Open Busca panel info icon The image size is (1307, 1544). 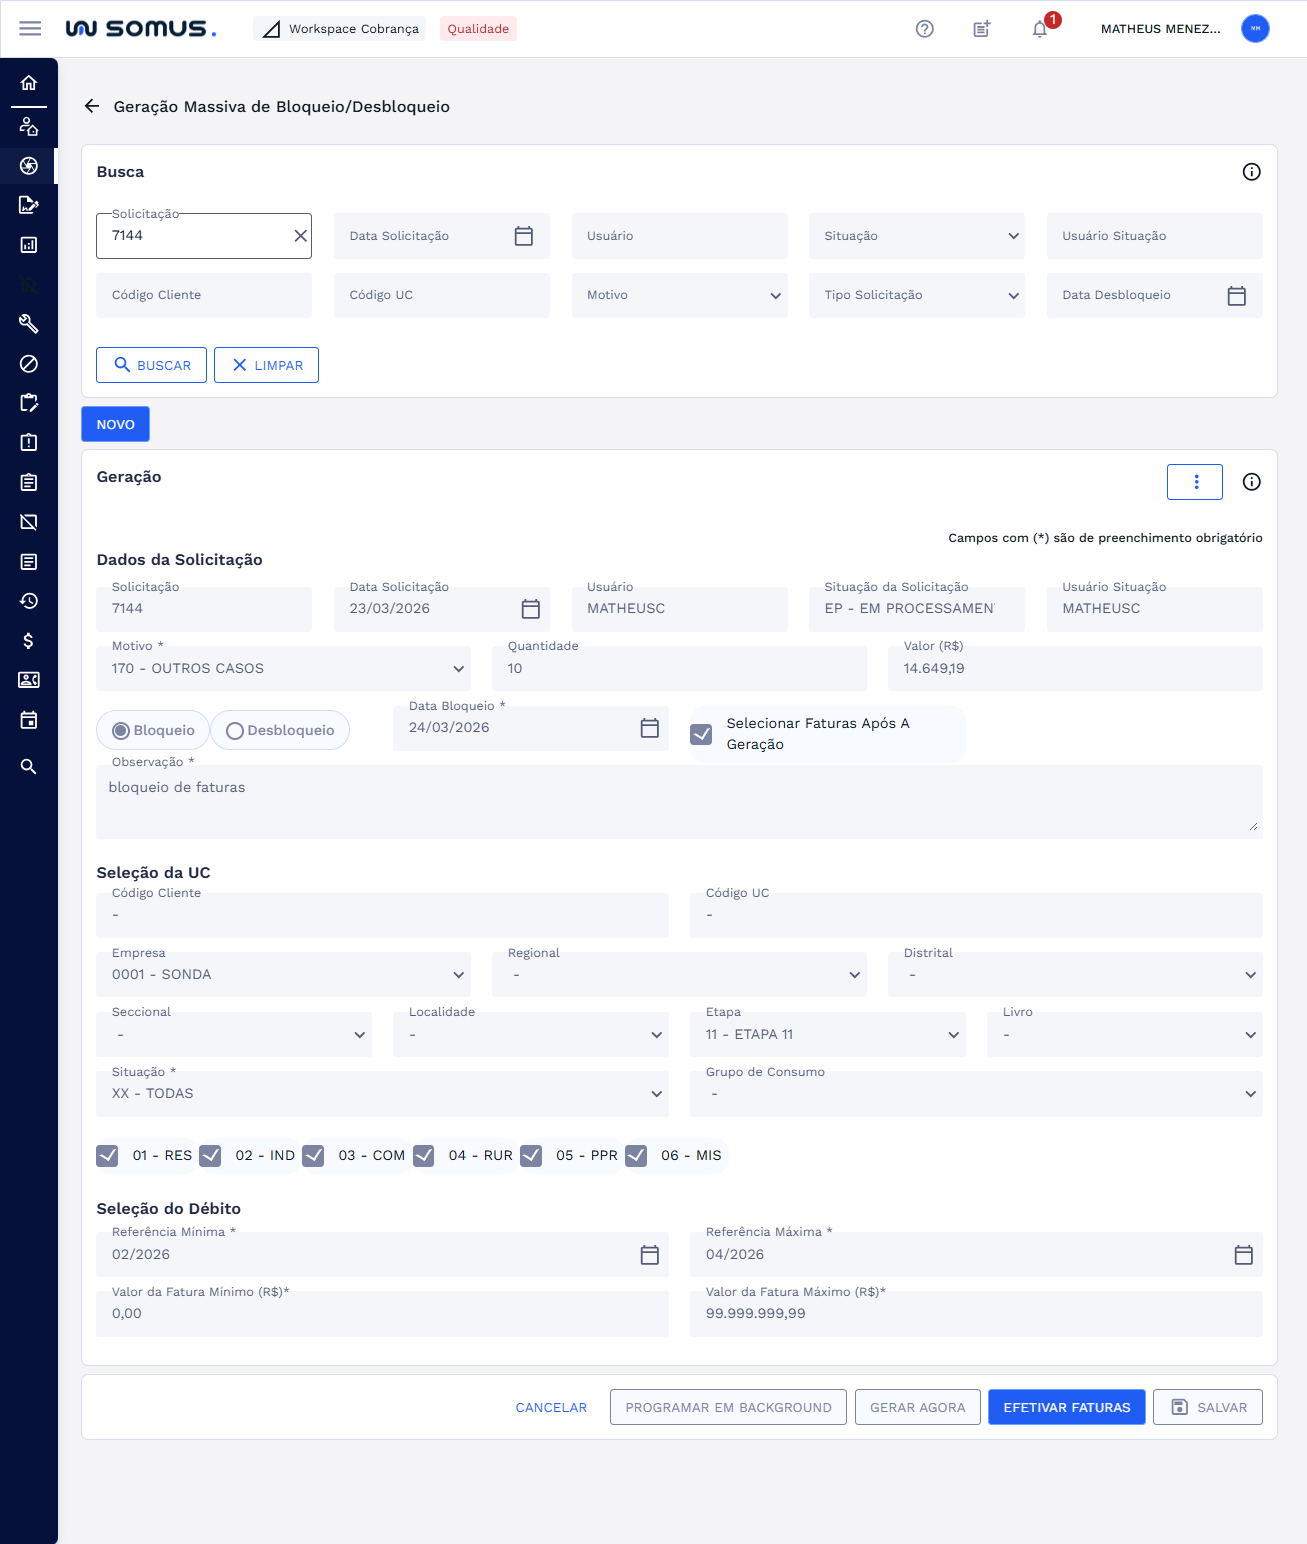click(x=1251, y=172)
